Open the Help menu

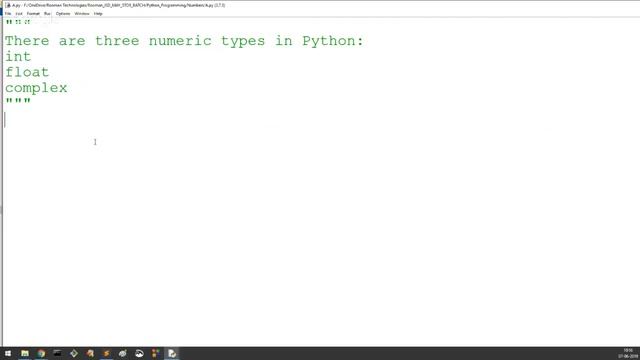coord(98,13)
